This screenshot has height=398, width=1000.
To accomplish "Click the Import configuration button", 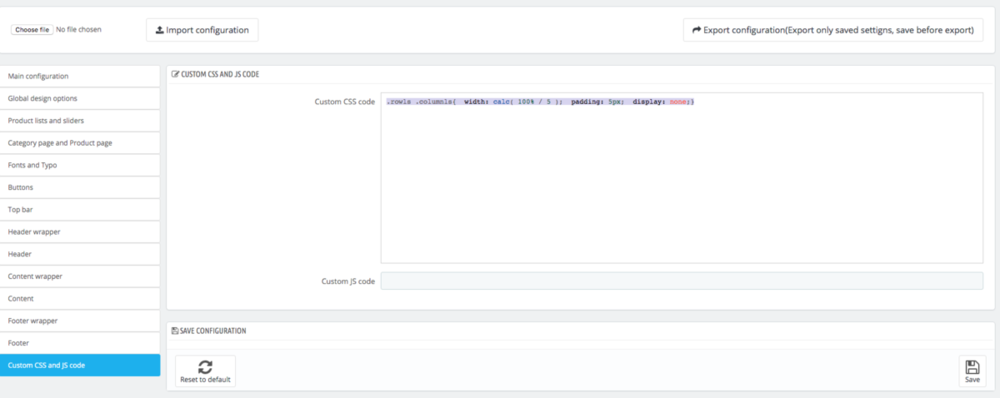I will pos(202,30).
